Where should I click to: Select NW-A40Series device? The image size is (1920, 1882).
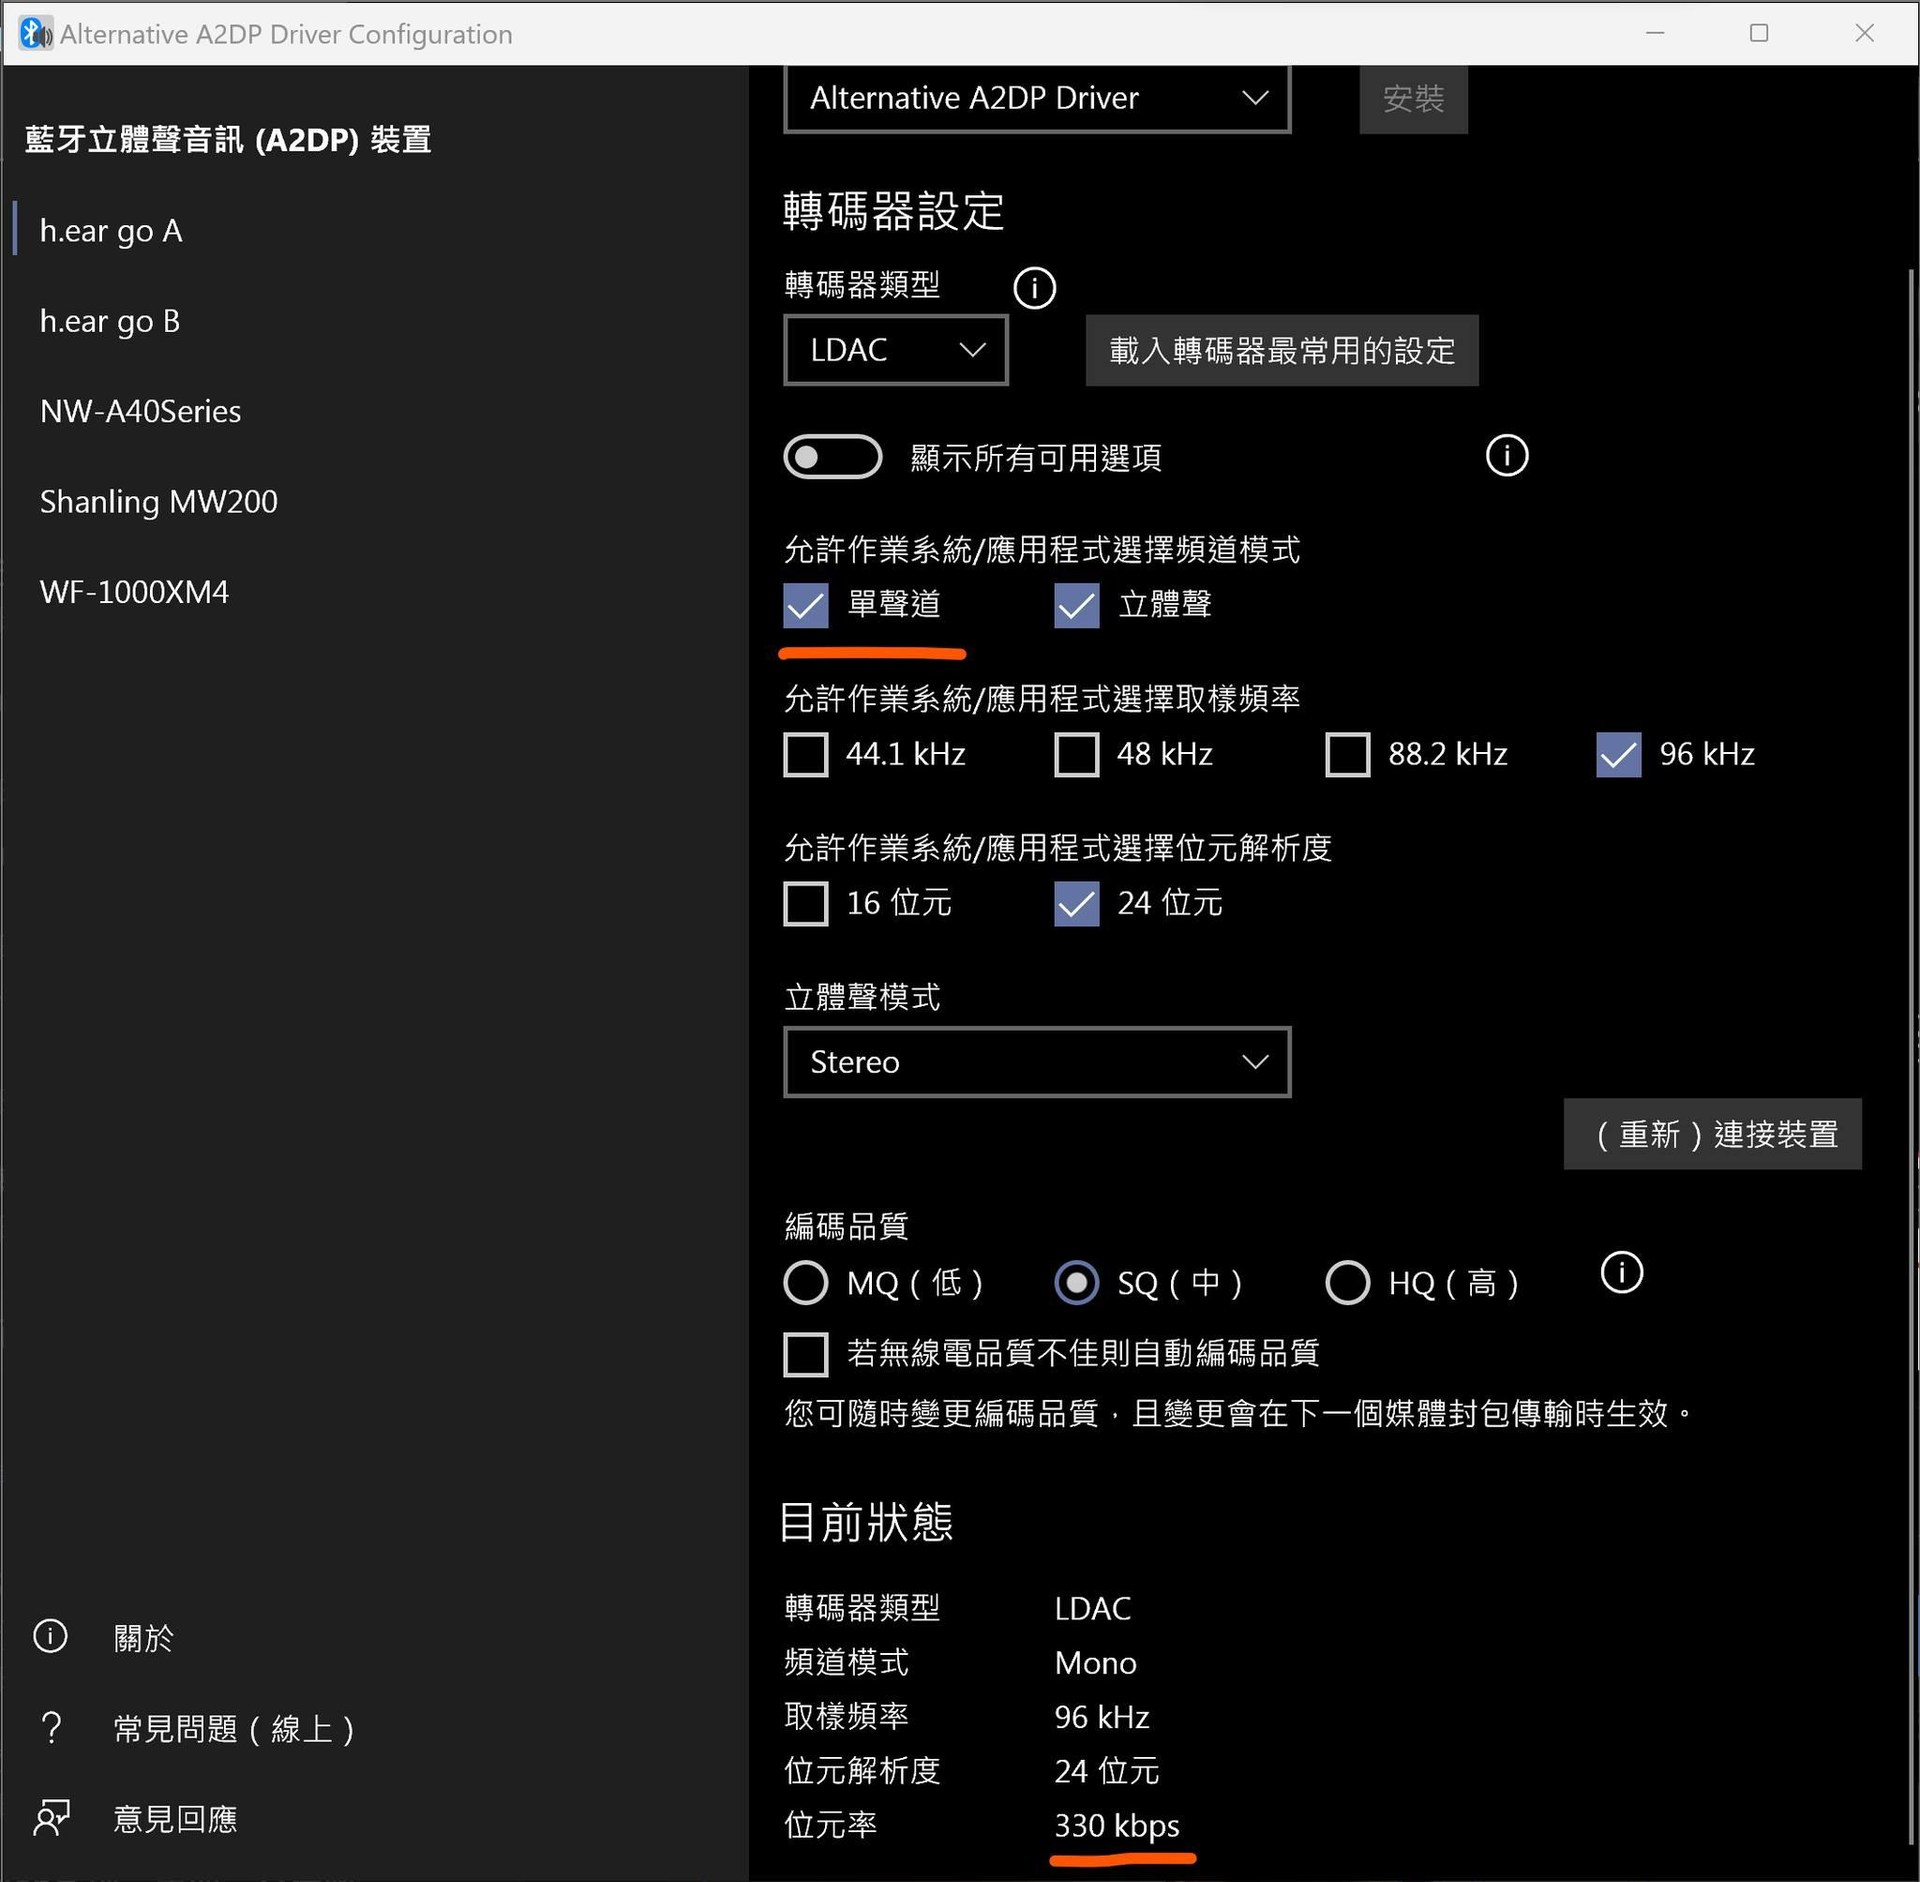point(374,411)
